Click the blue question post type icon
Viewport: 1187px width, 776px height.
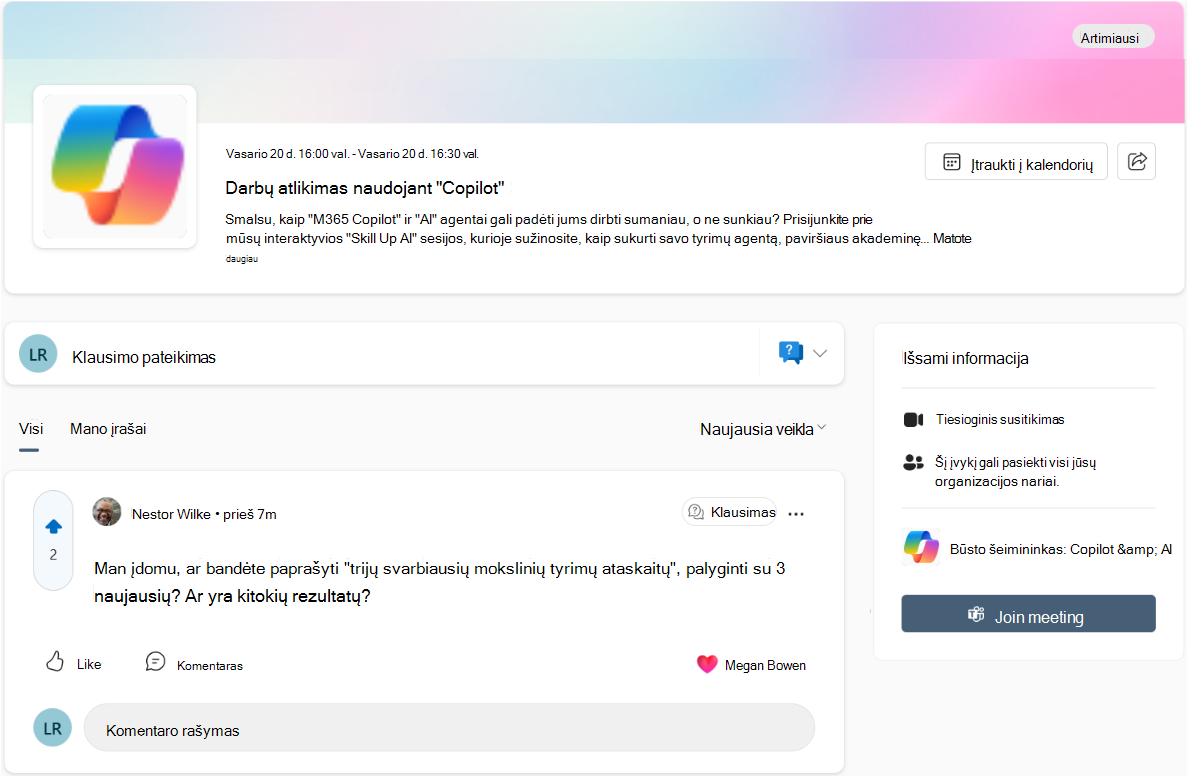[790, 352]
